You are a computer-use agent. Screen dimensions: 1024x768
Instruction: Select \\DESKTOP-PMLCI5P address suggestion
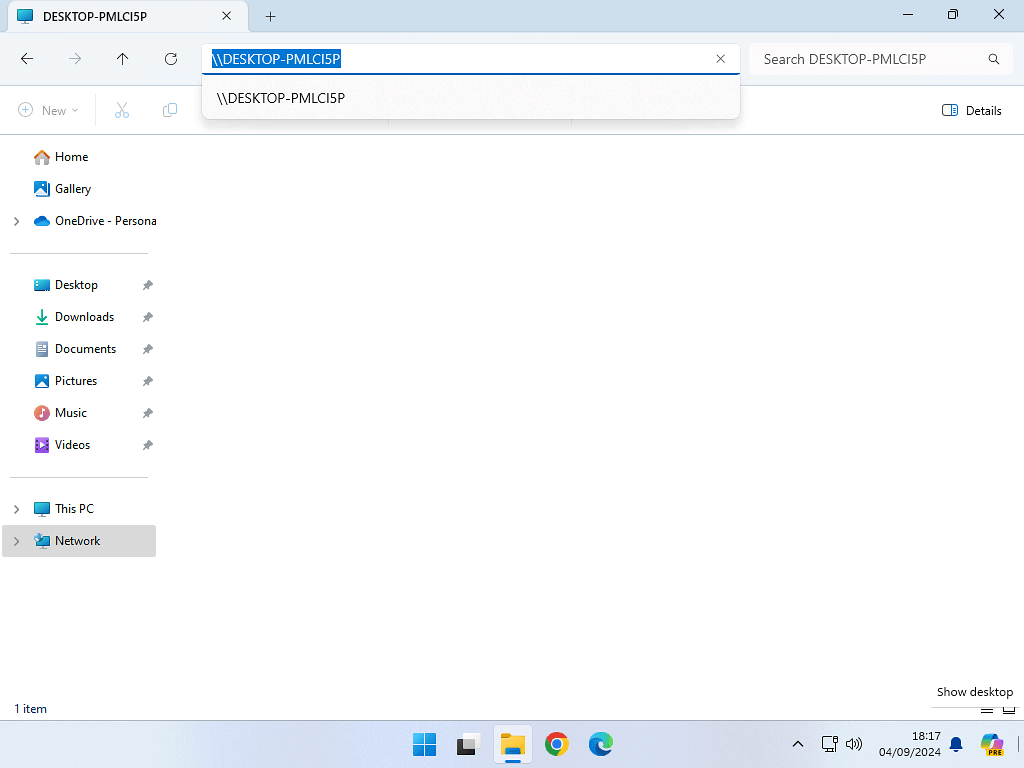click(281, 98)
